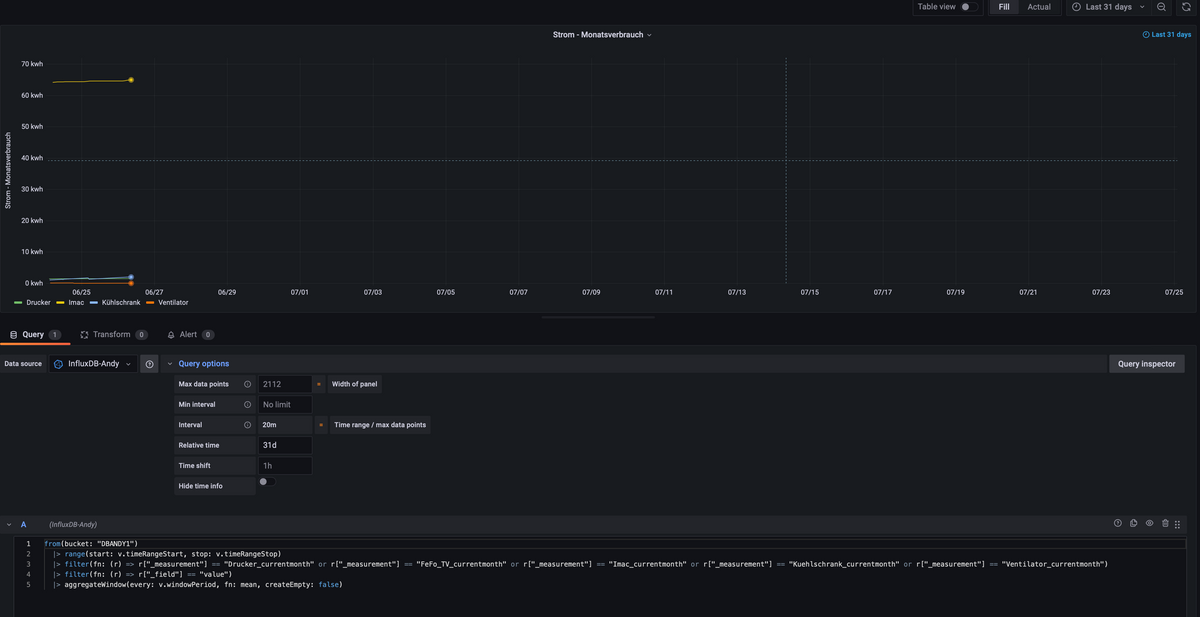Click the data source help icon
Screen dimensions: 1200x617
pyautogui.click(x=149, y=364)
